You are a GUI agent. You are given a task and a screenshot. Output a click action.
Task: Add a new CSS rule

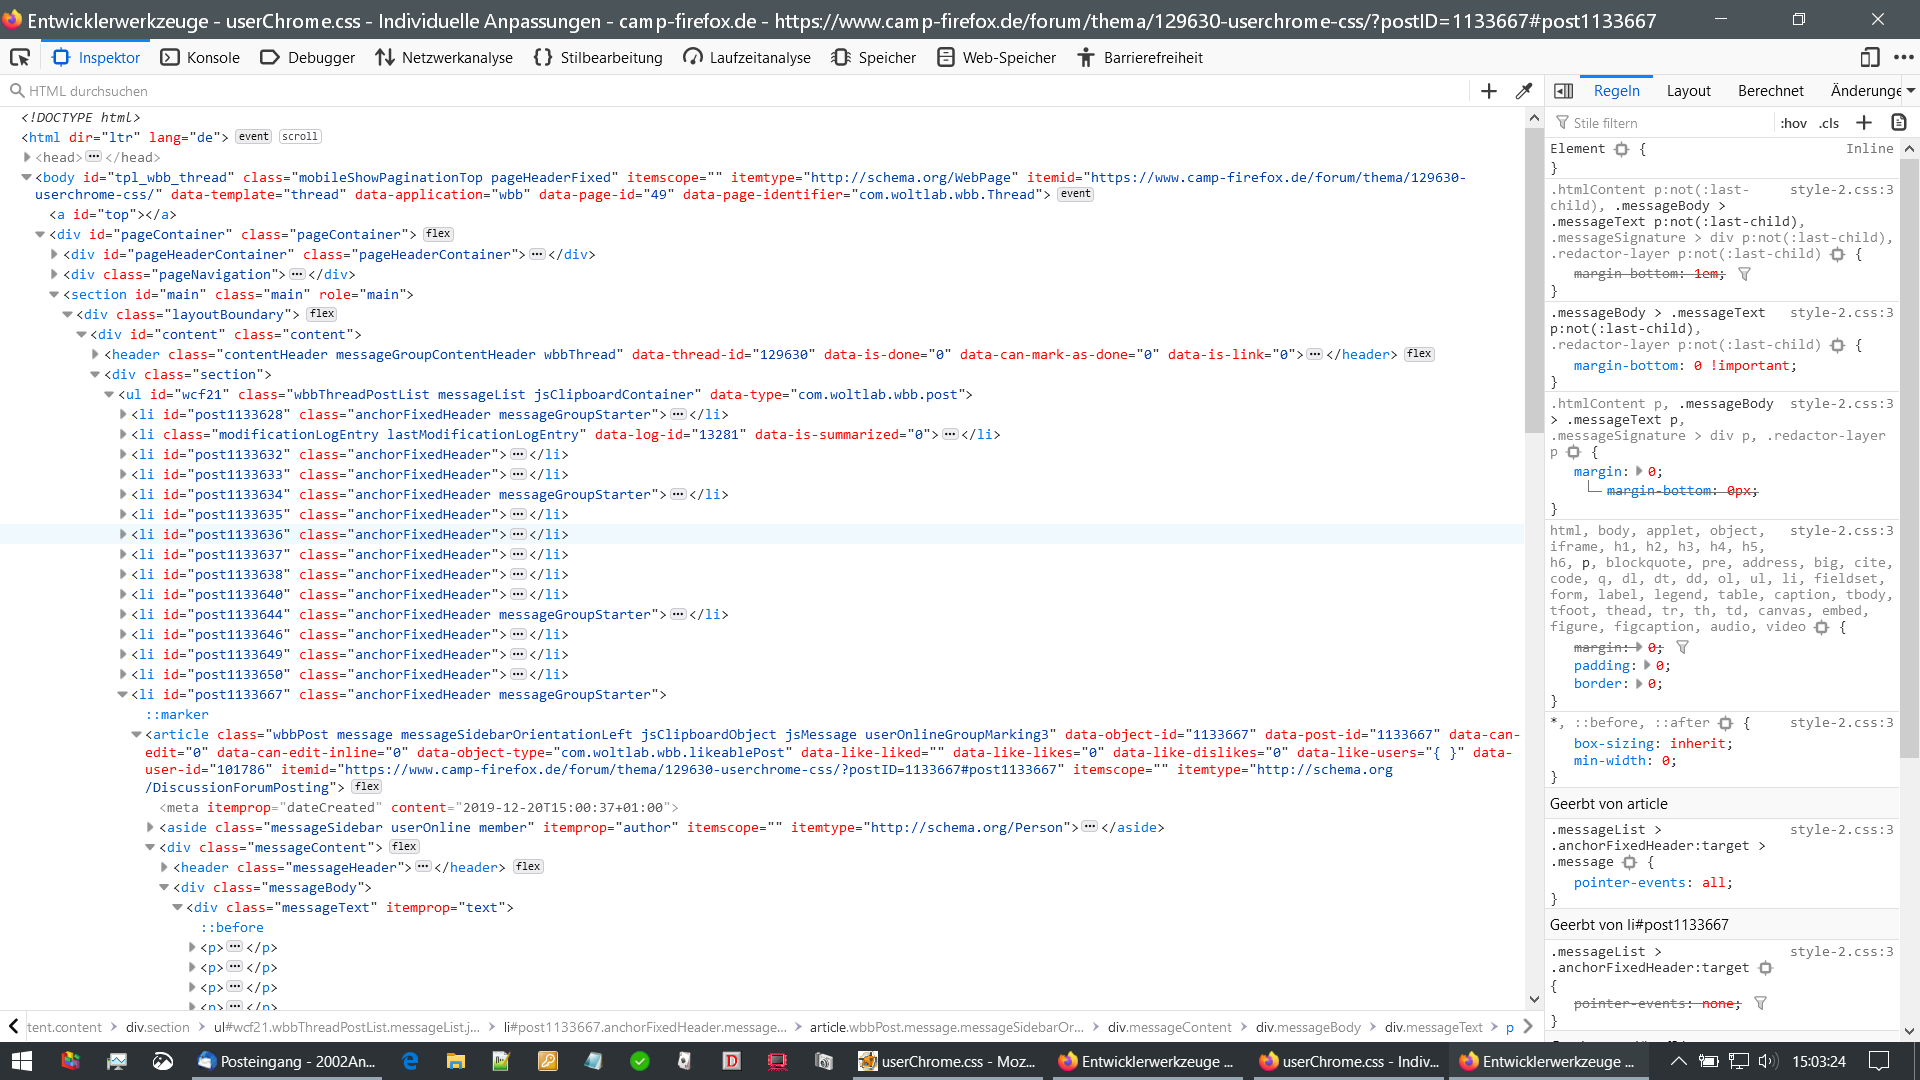coord(1864,123)
